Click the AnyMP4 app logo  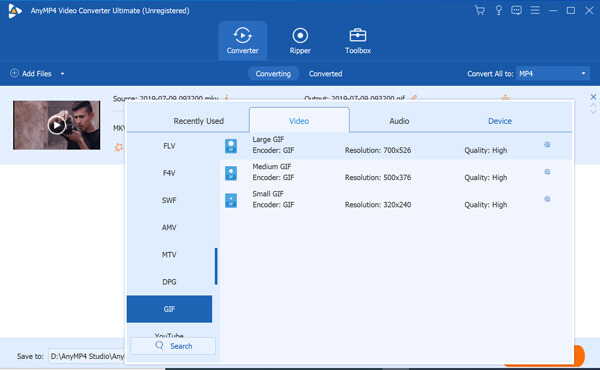[x=15, y=11]
